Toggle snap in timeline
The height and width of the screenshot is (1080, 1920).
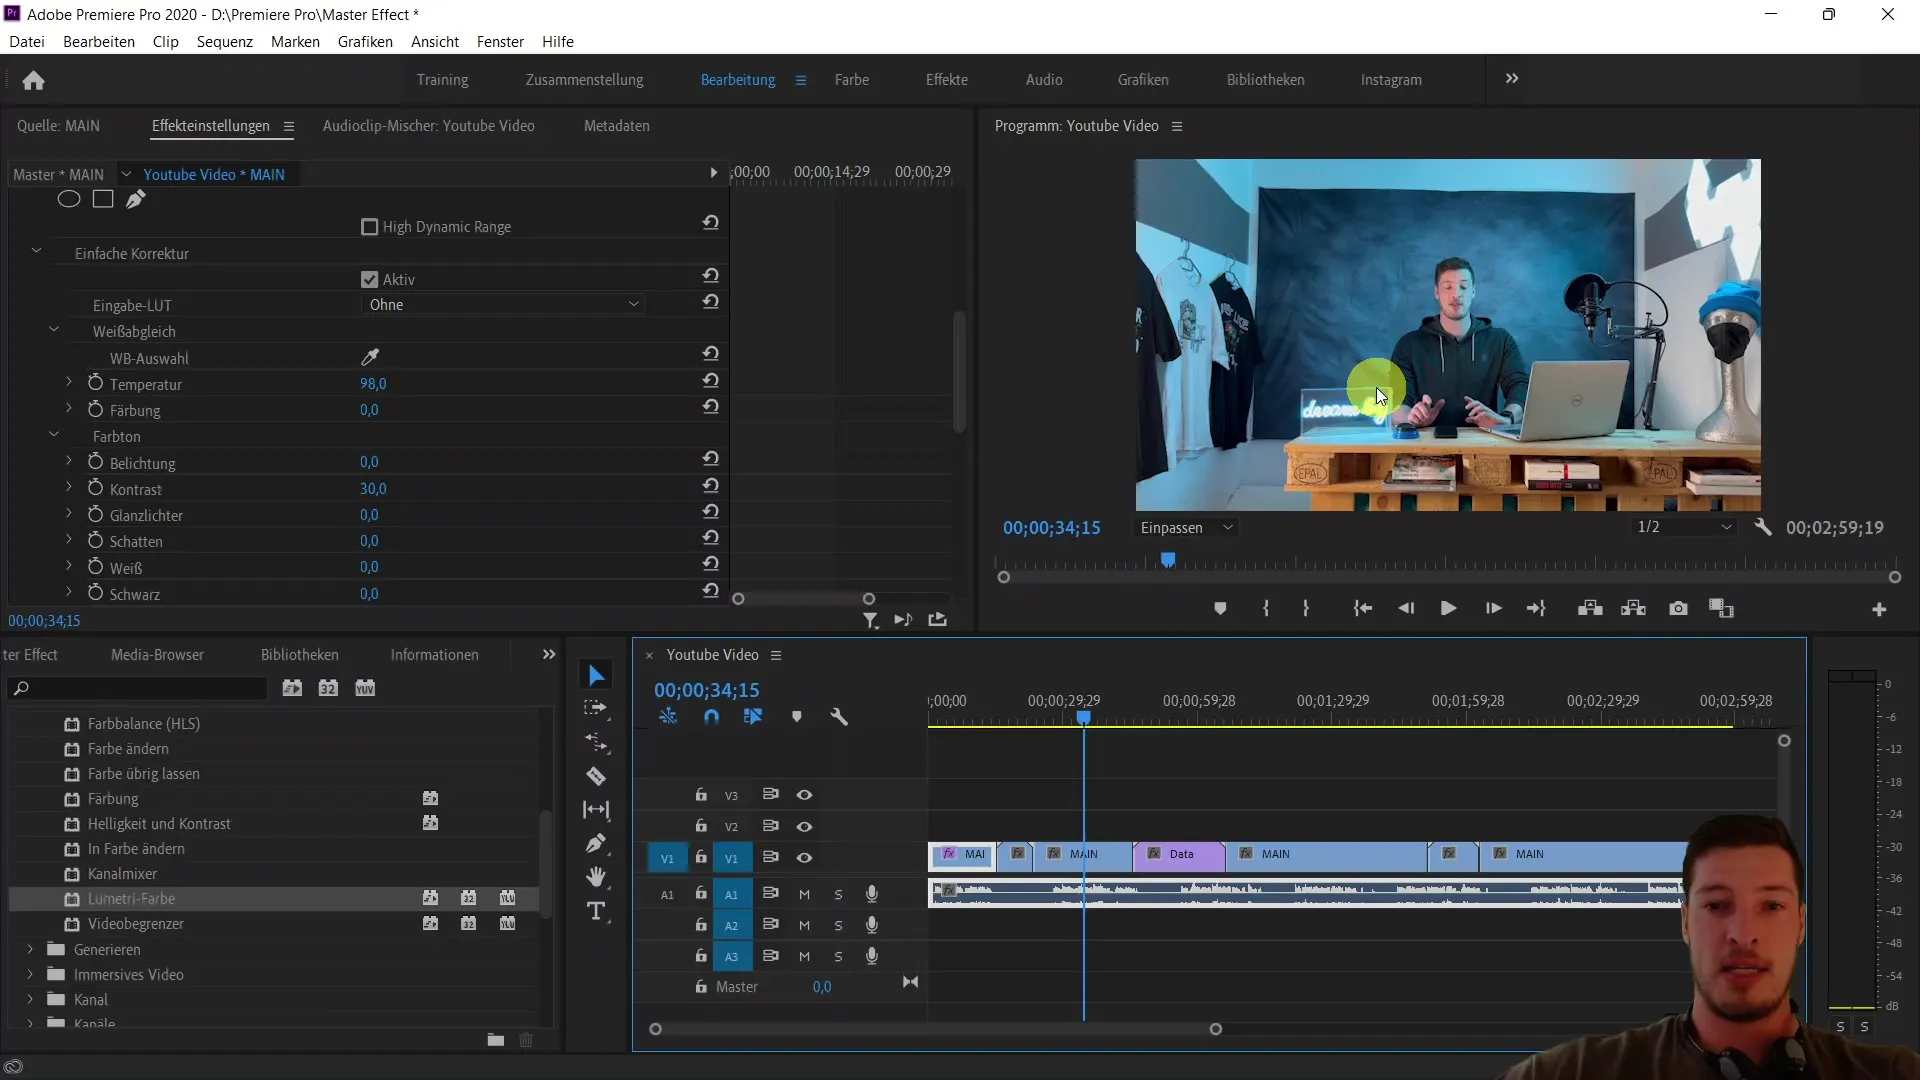(711, 717)
